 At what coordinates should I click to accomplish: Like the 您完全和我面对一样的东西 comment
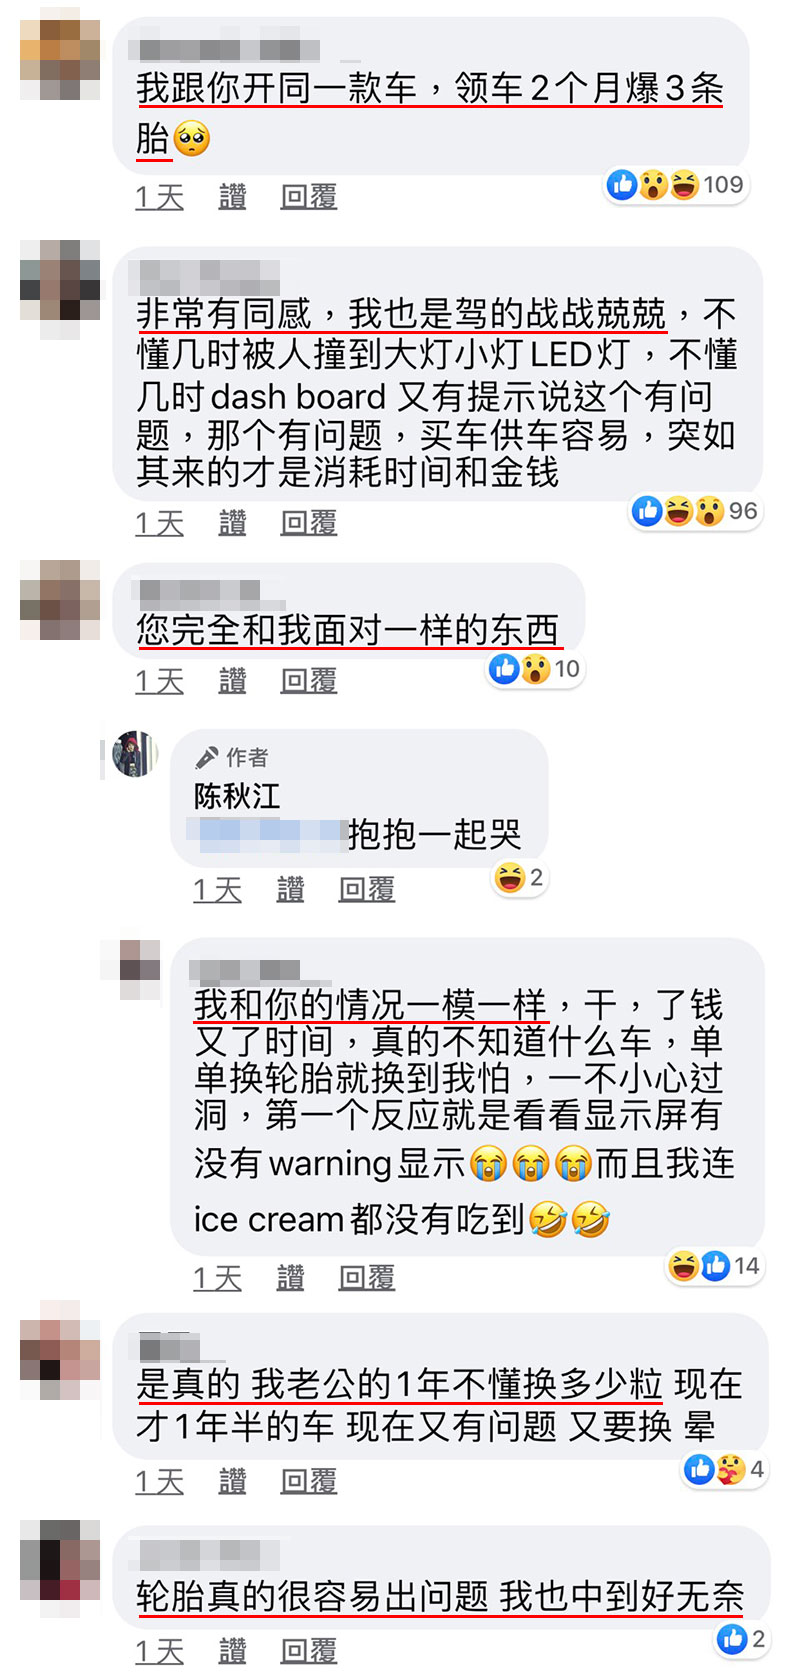(x=232, y=681)
